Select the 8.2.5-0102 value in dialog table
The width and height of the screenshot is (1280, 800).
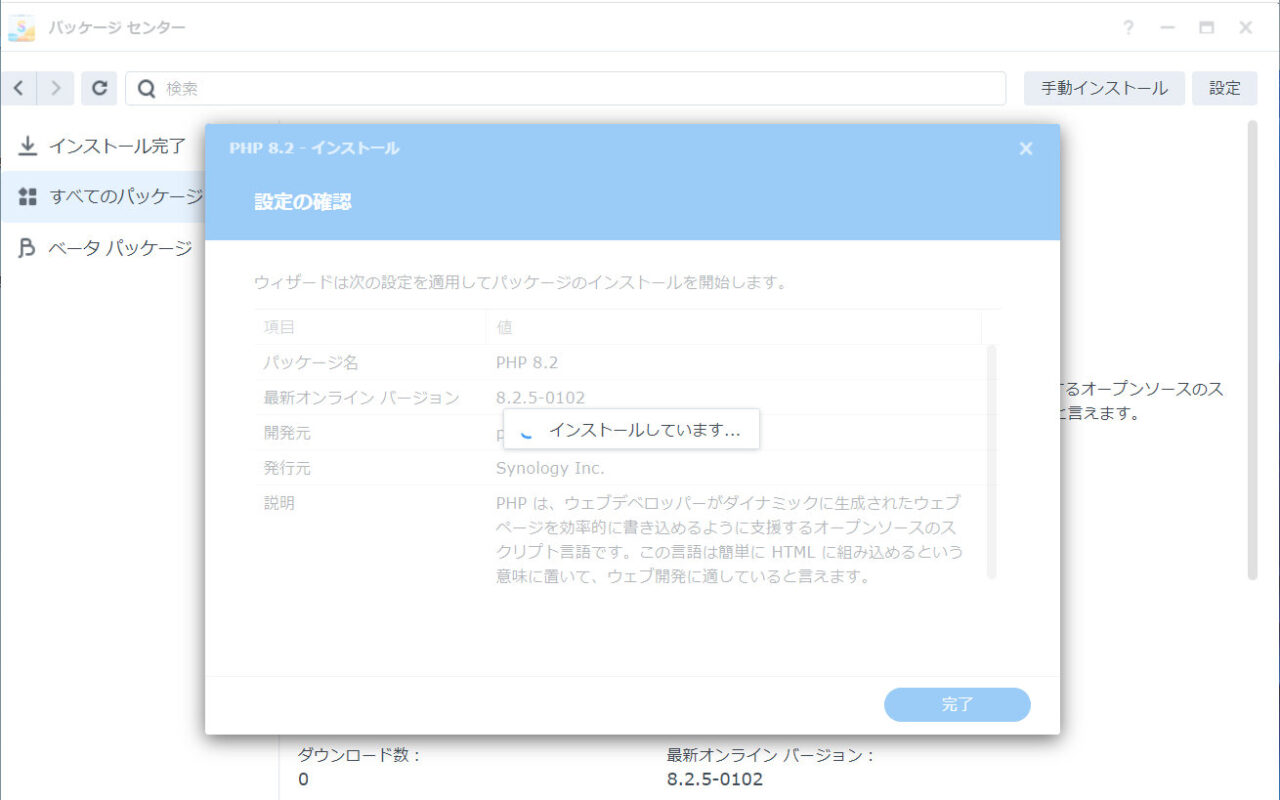(x=541, y=397)
